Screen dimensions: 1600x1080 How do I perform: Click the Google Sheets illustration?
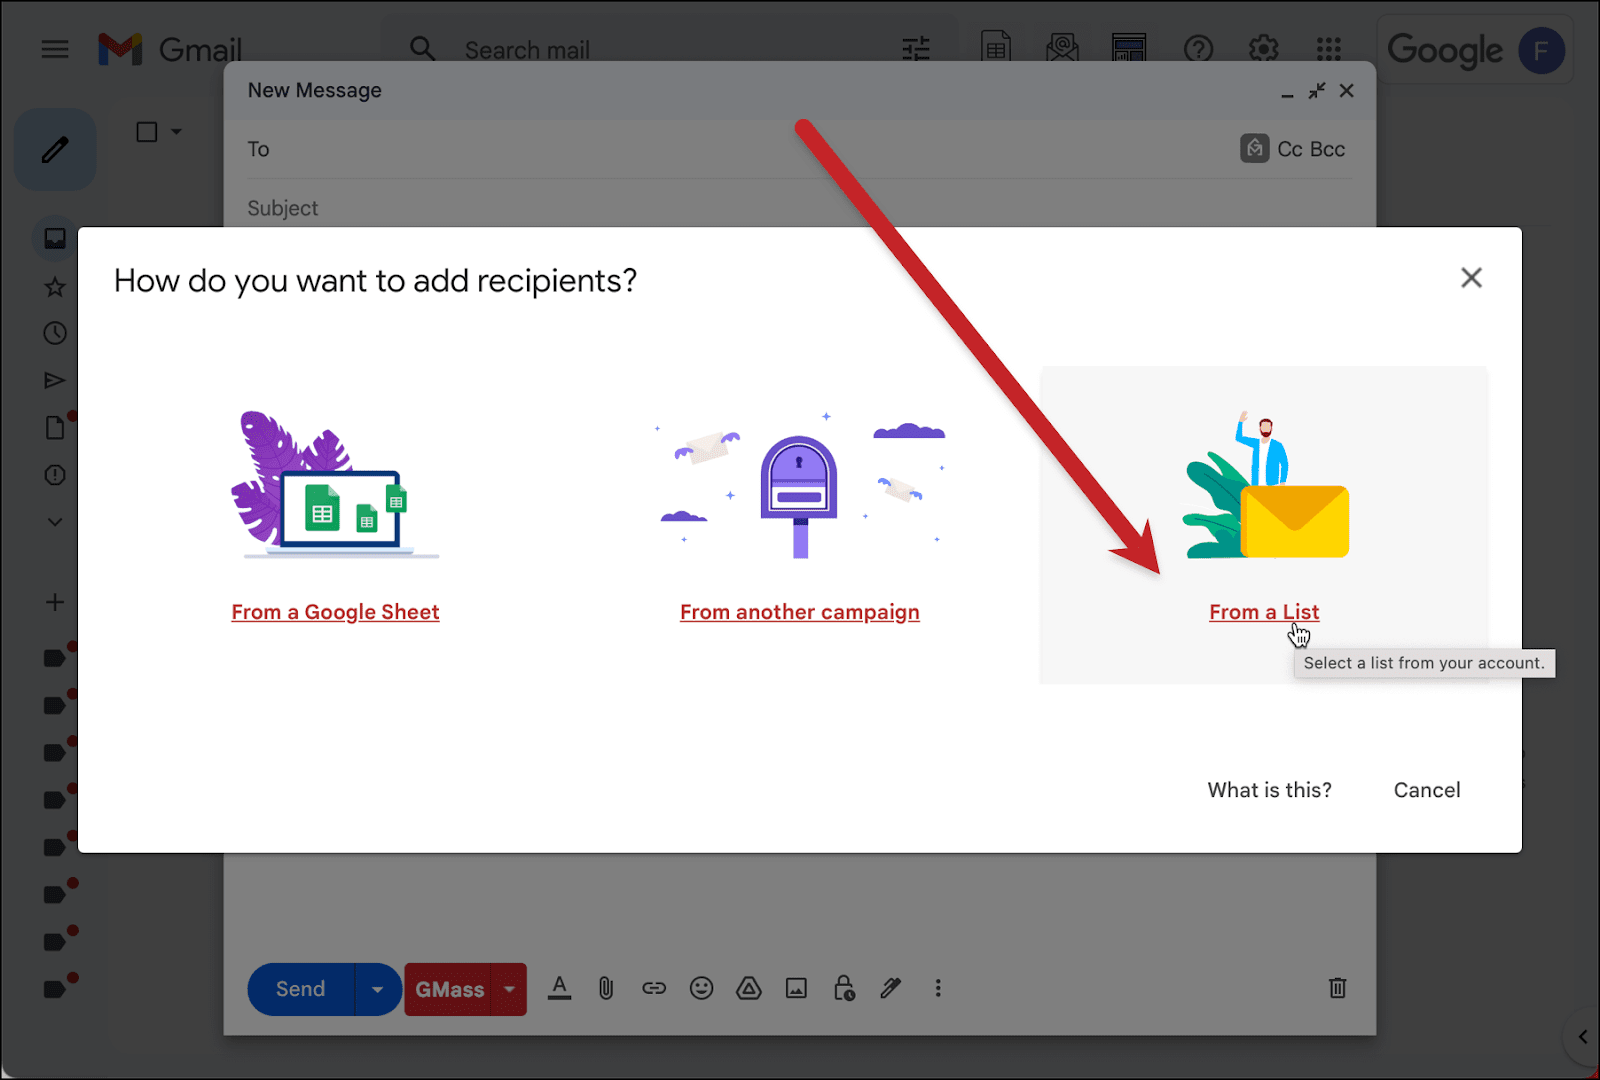coord(335,485)
